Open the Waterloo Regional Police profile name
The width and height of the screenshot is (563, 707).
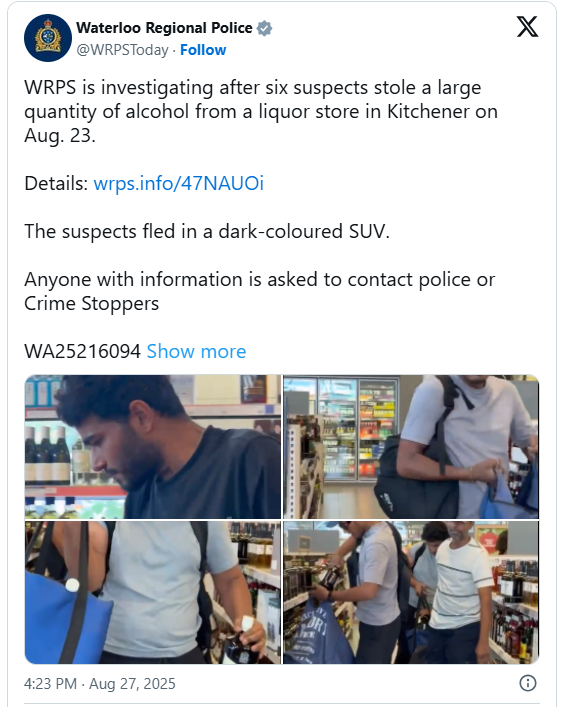(x=164, y=28)
